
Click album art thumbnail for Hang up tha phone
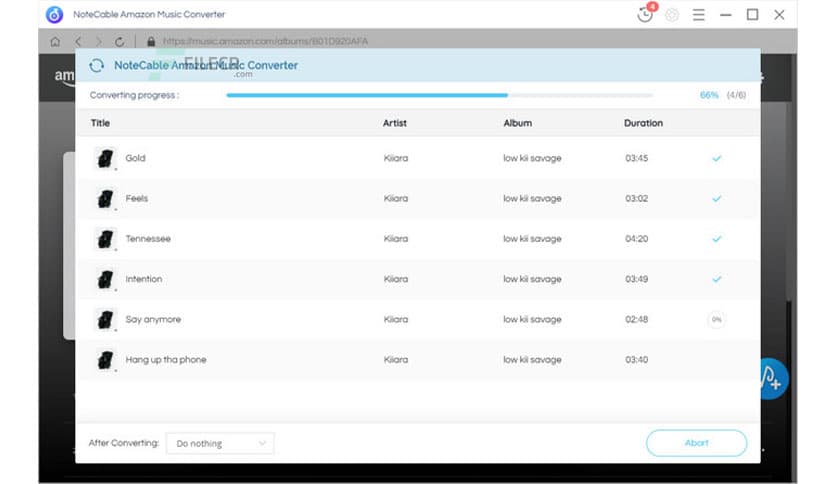[x=106, y=360]
